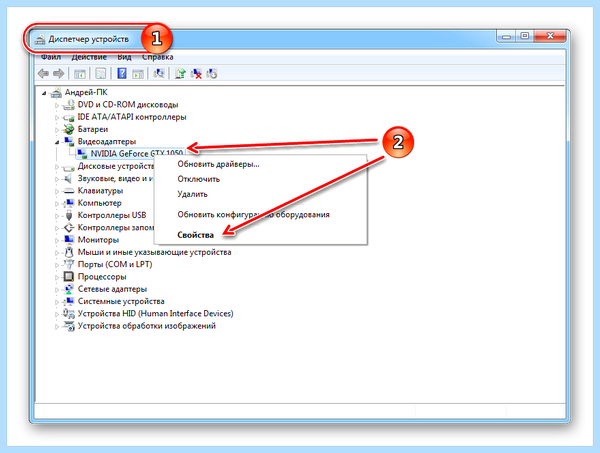Click the USB plug icon of Контроллеры USB
This screenshot has height=453, width=600.
tap(69, 215)
